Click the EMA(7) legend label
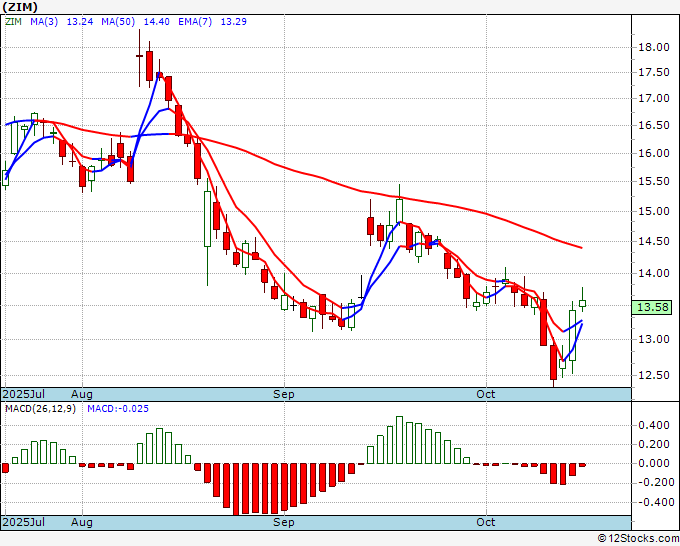 [x=195, y=21]
